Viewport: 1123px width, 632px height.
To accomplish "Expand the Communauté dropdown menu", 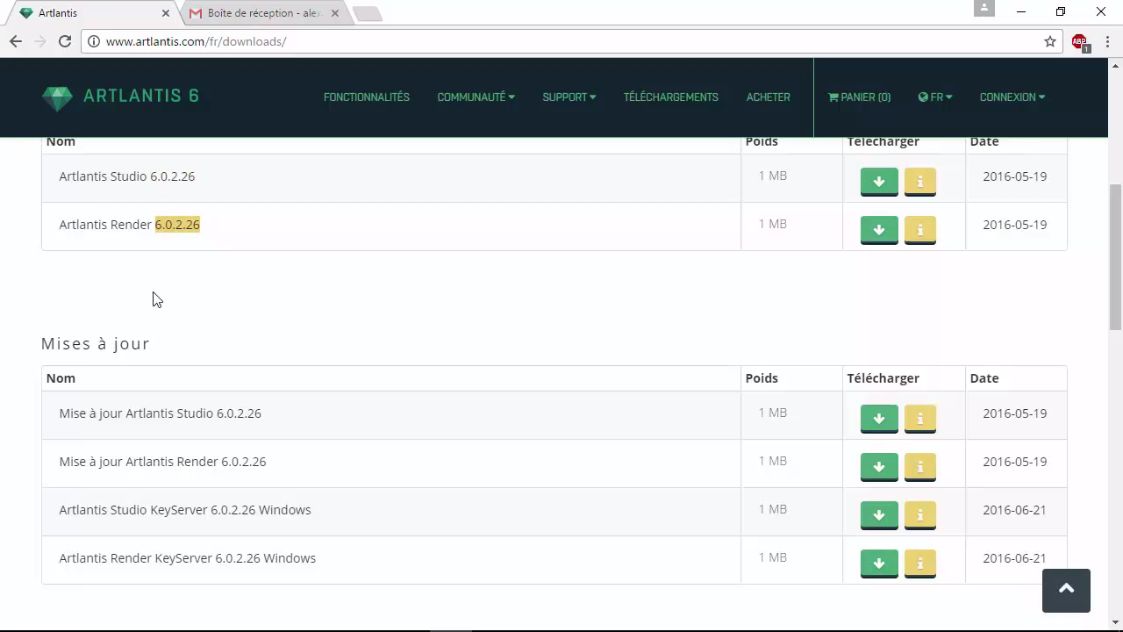I will pos(476,97).
